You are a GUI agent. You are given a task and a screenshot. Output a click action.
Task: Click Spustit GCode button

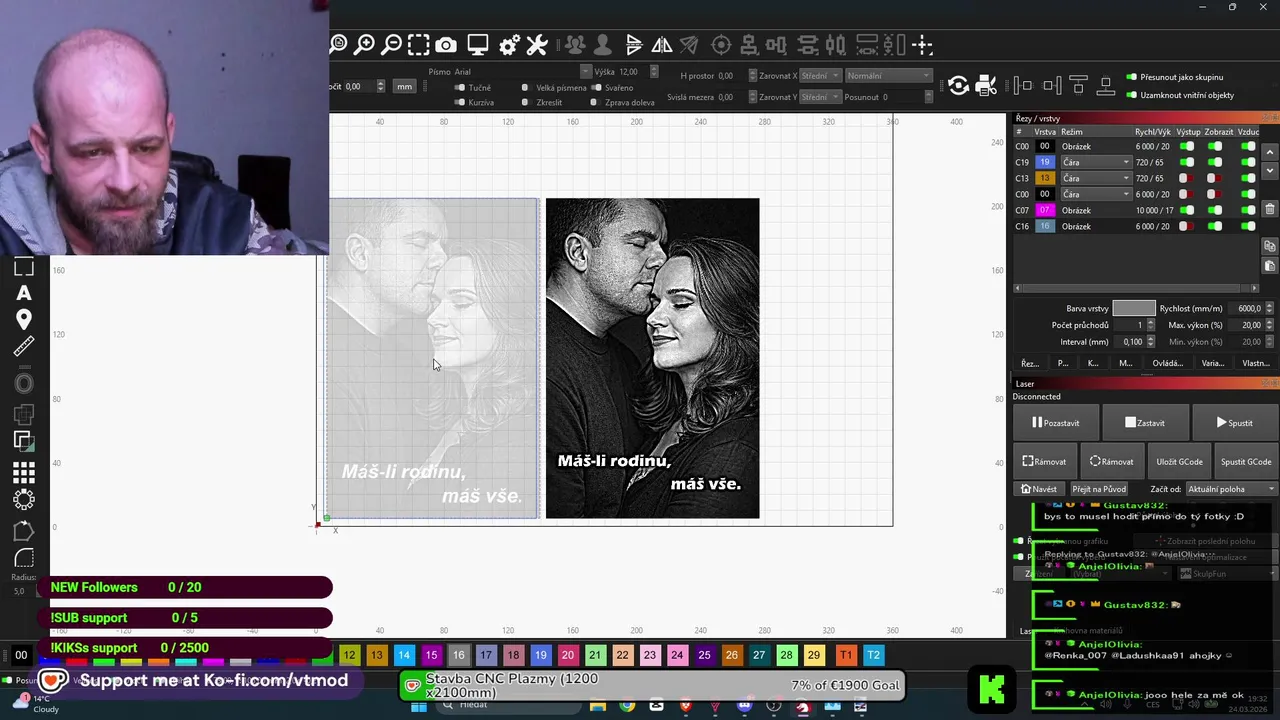pyautogui.click(x=1246, y=461)
